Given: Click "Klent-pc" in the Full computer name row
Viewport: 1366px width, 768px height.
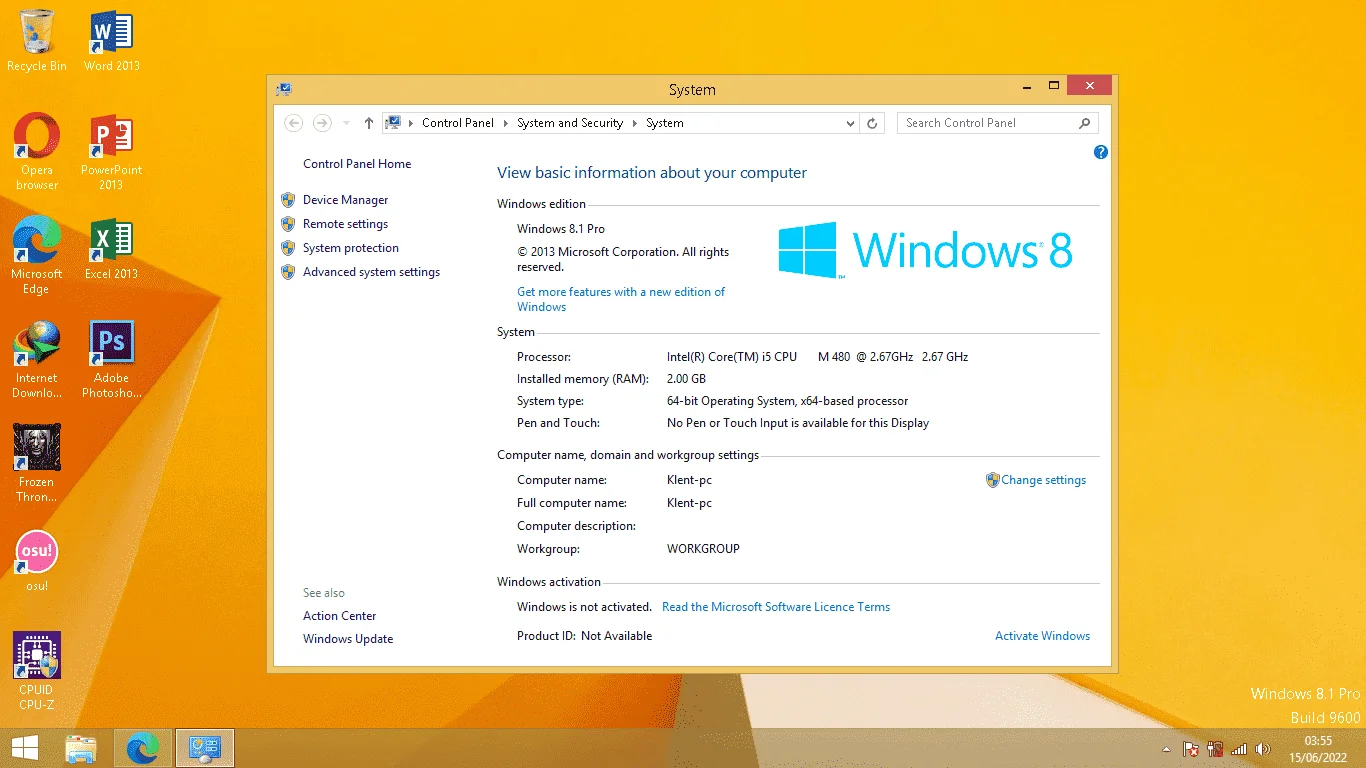Looking at the screenshot, I should (689, 503).
